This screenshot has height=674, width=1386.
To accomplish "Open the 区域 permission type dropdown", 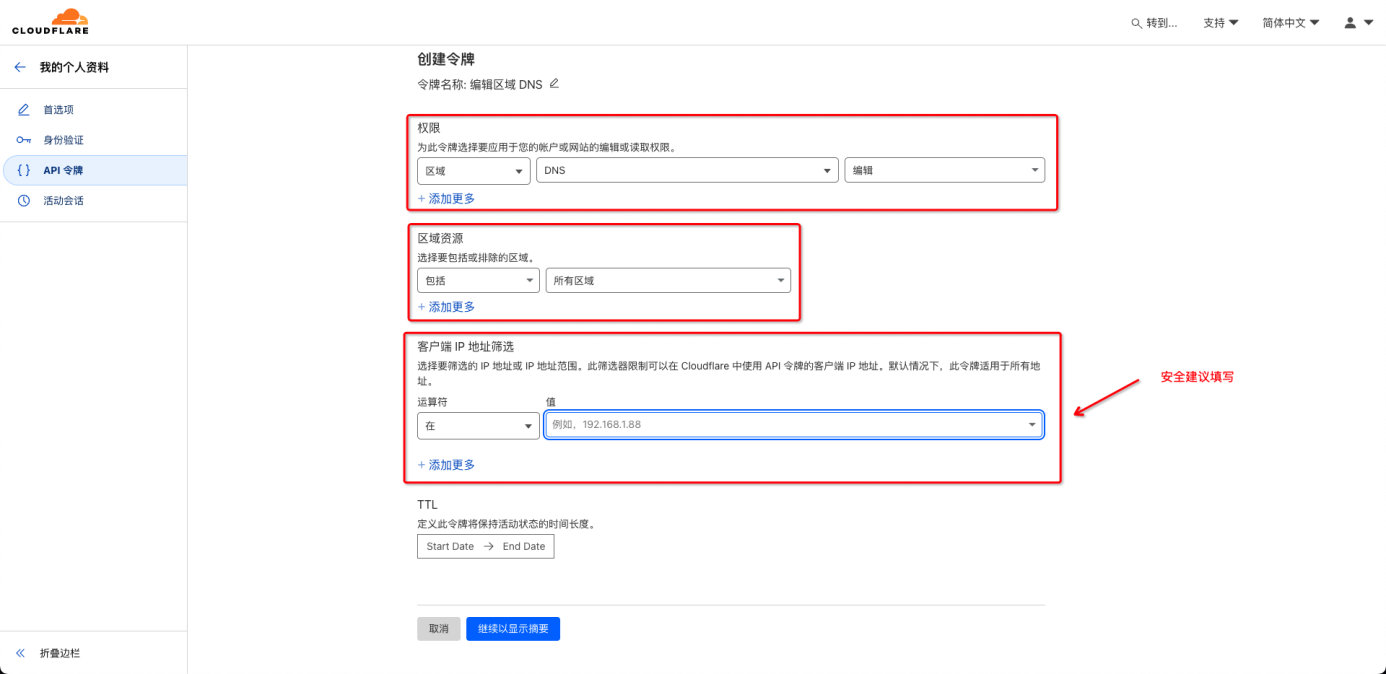I will 473,170.
